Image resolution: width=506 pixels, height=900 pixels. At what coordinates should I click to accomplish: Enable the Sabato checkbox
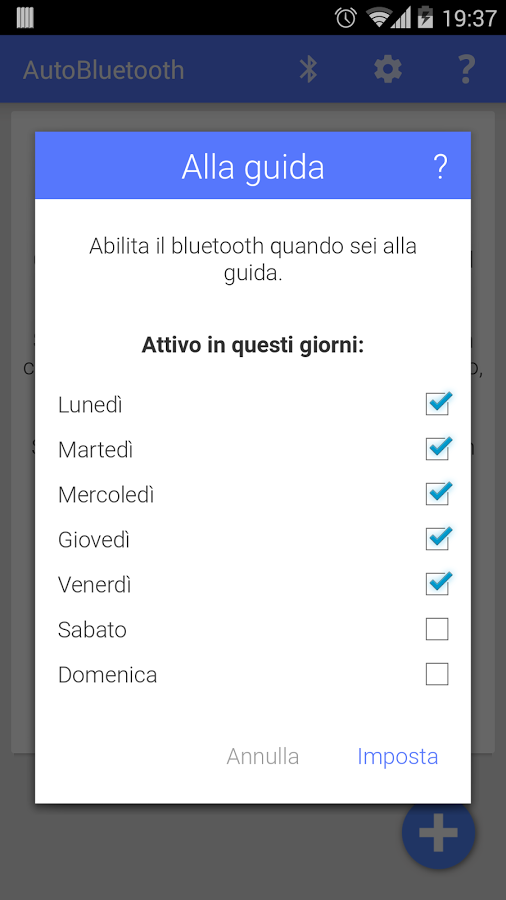click(x=437, y=629)
